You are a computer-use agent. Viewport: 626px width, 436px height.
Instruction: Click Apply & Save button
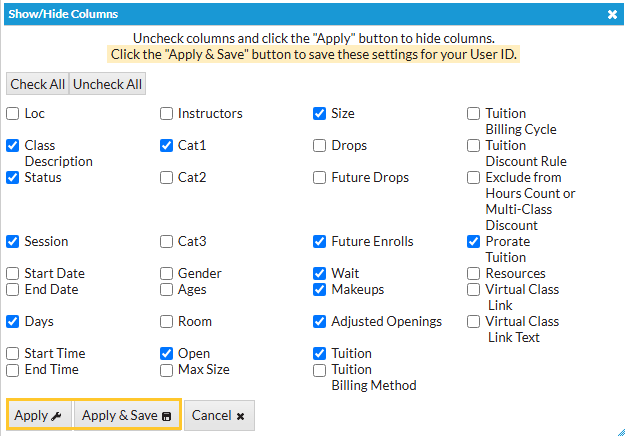tap(126, 415)
